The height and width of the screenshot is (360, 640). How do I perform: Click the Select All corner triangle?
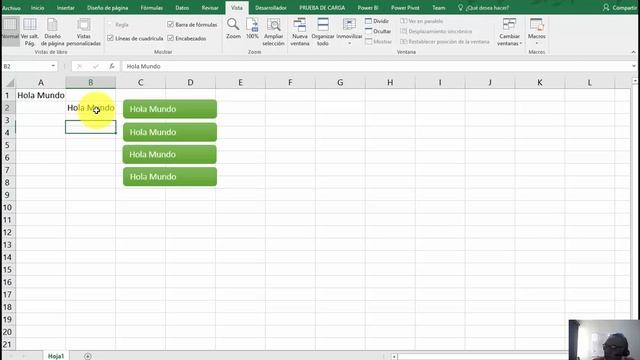(10, 83)
